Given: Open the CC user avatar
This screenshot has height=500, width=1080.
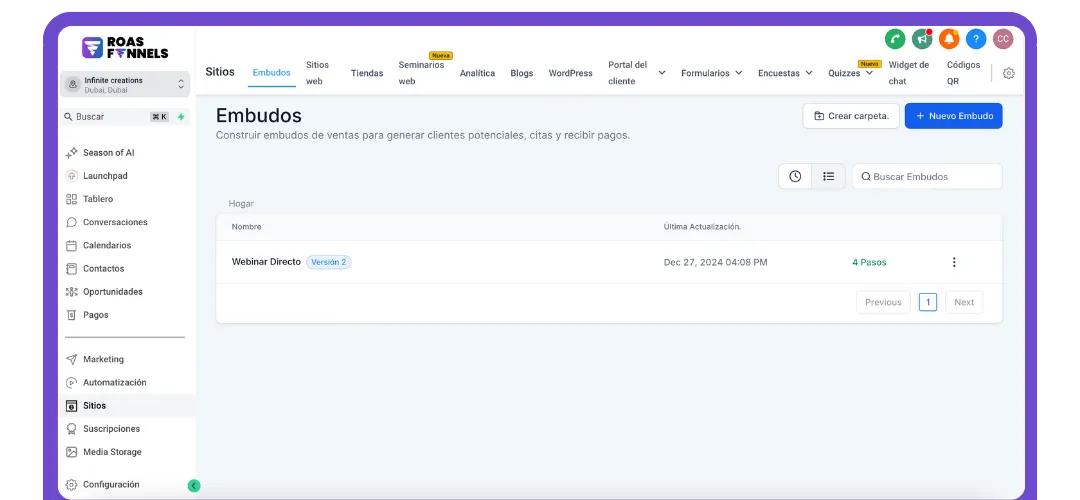Looking at the screenshot, I should click(x=1003, y=39).
